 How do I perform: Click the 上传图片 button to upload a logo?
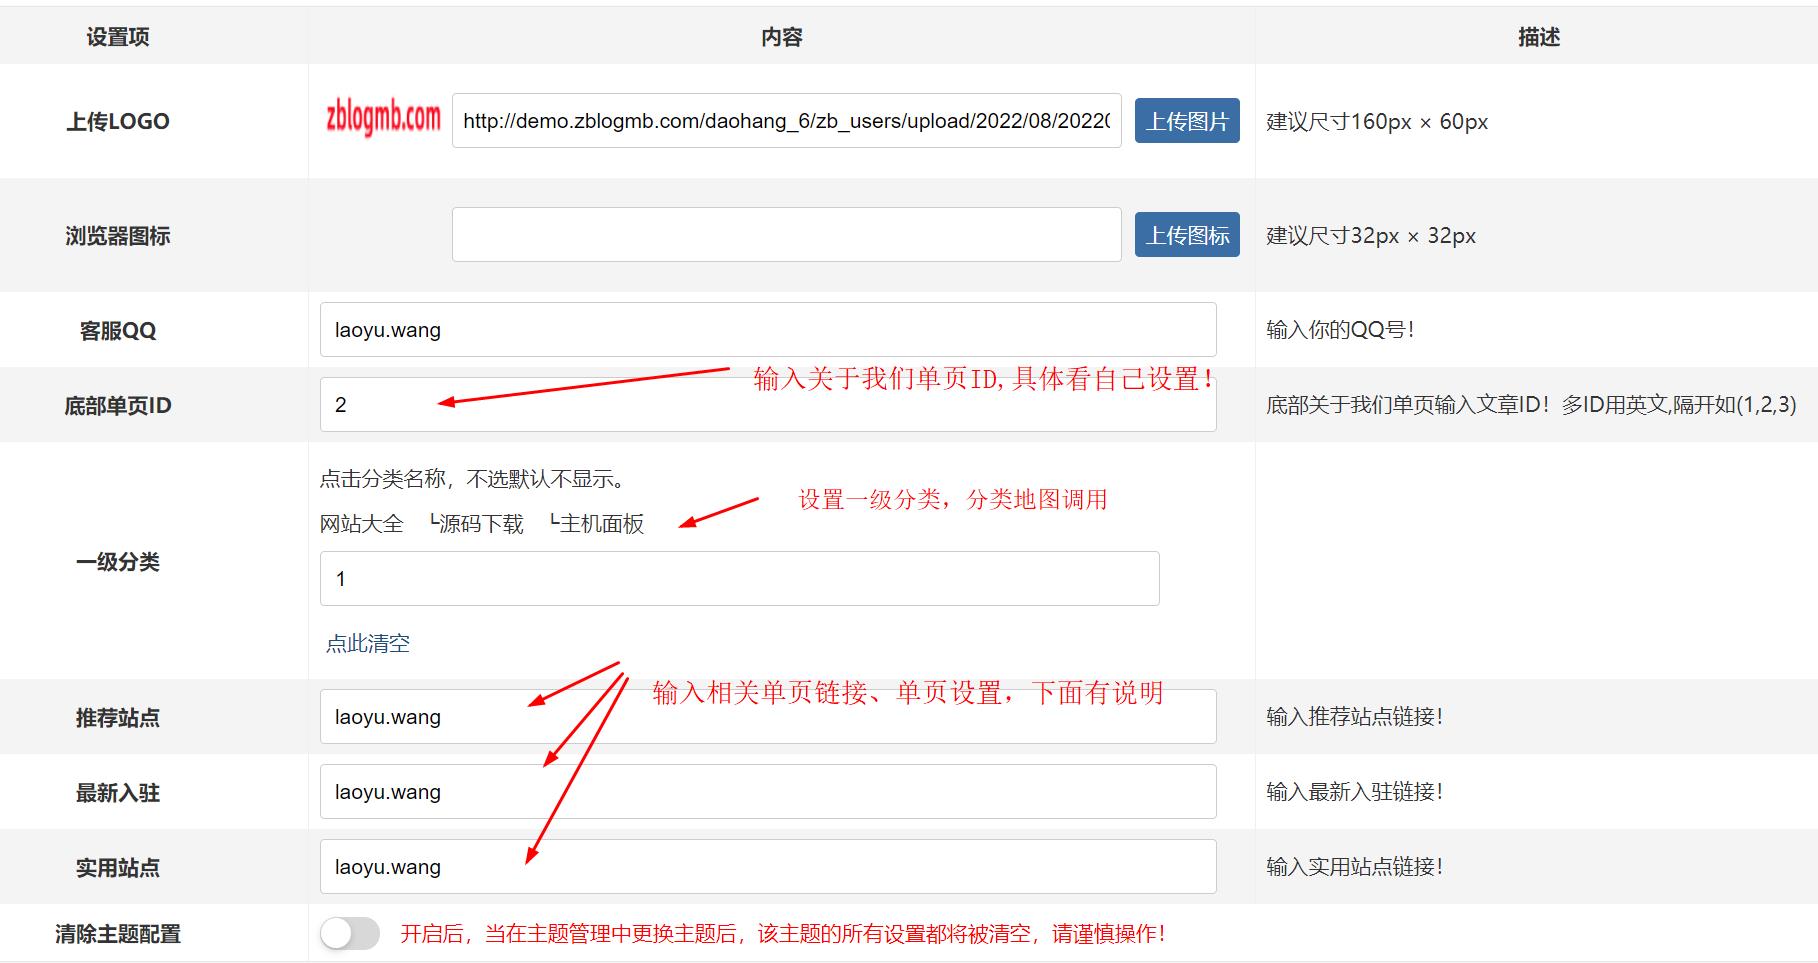[1186, 120]
